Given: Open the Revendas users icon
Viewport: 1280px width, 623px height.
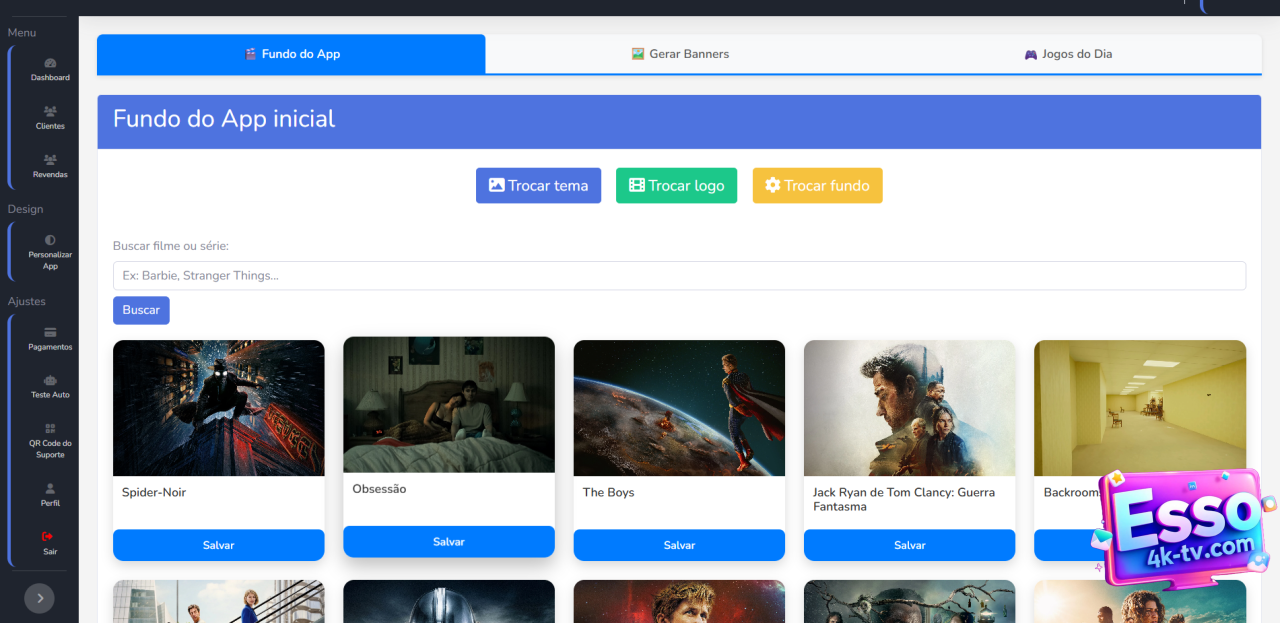Looking at the screenshot, I should click(x=50, y=159).
